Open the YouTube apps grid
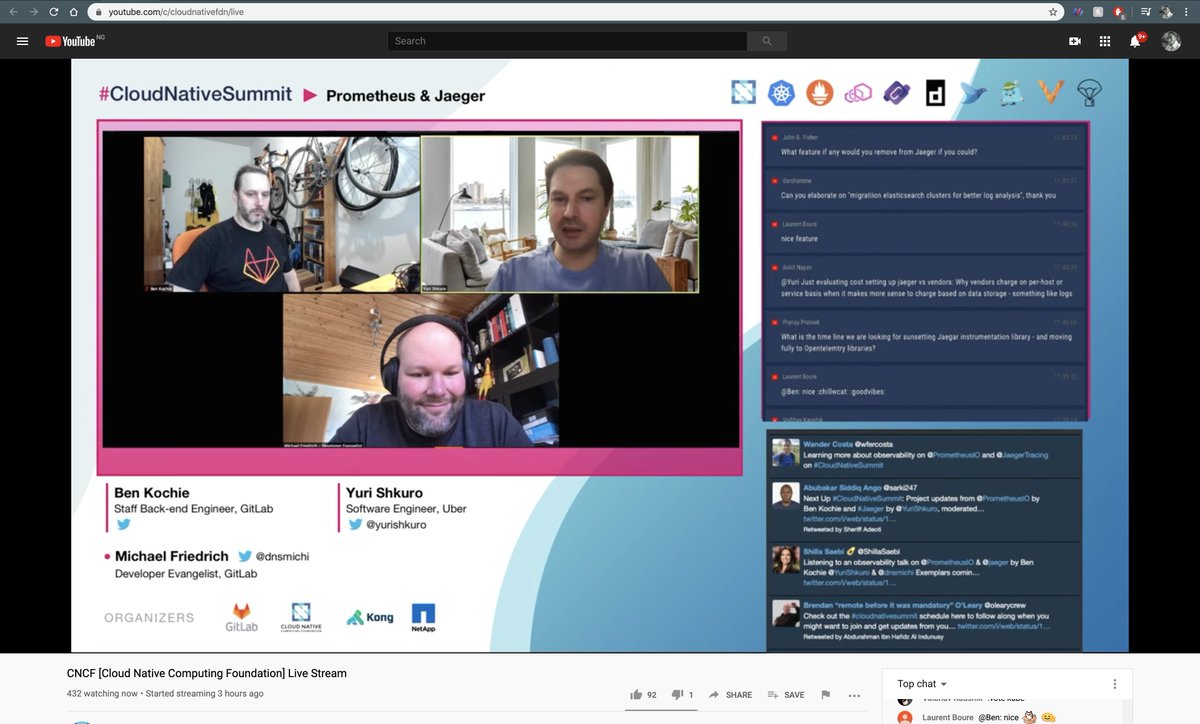This screenshot has width=1200, height=724. [1105, 41]
